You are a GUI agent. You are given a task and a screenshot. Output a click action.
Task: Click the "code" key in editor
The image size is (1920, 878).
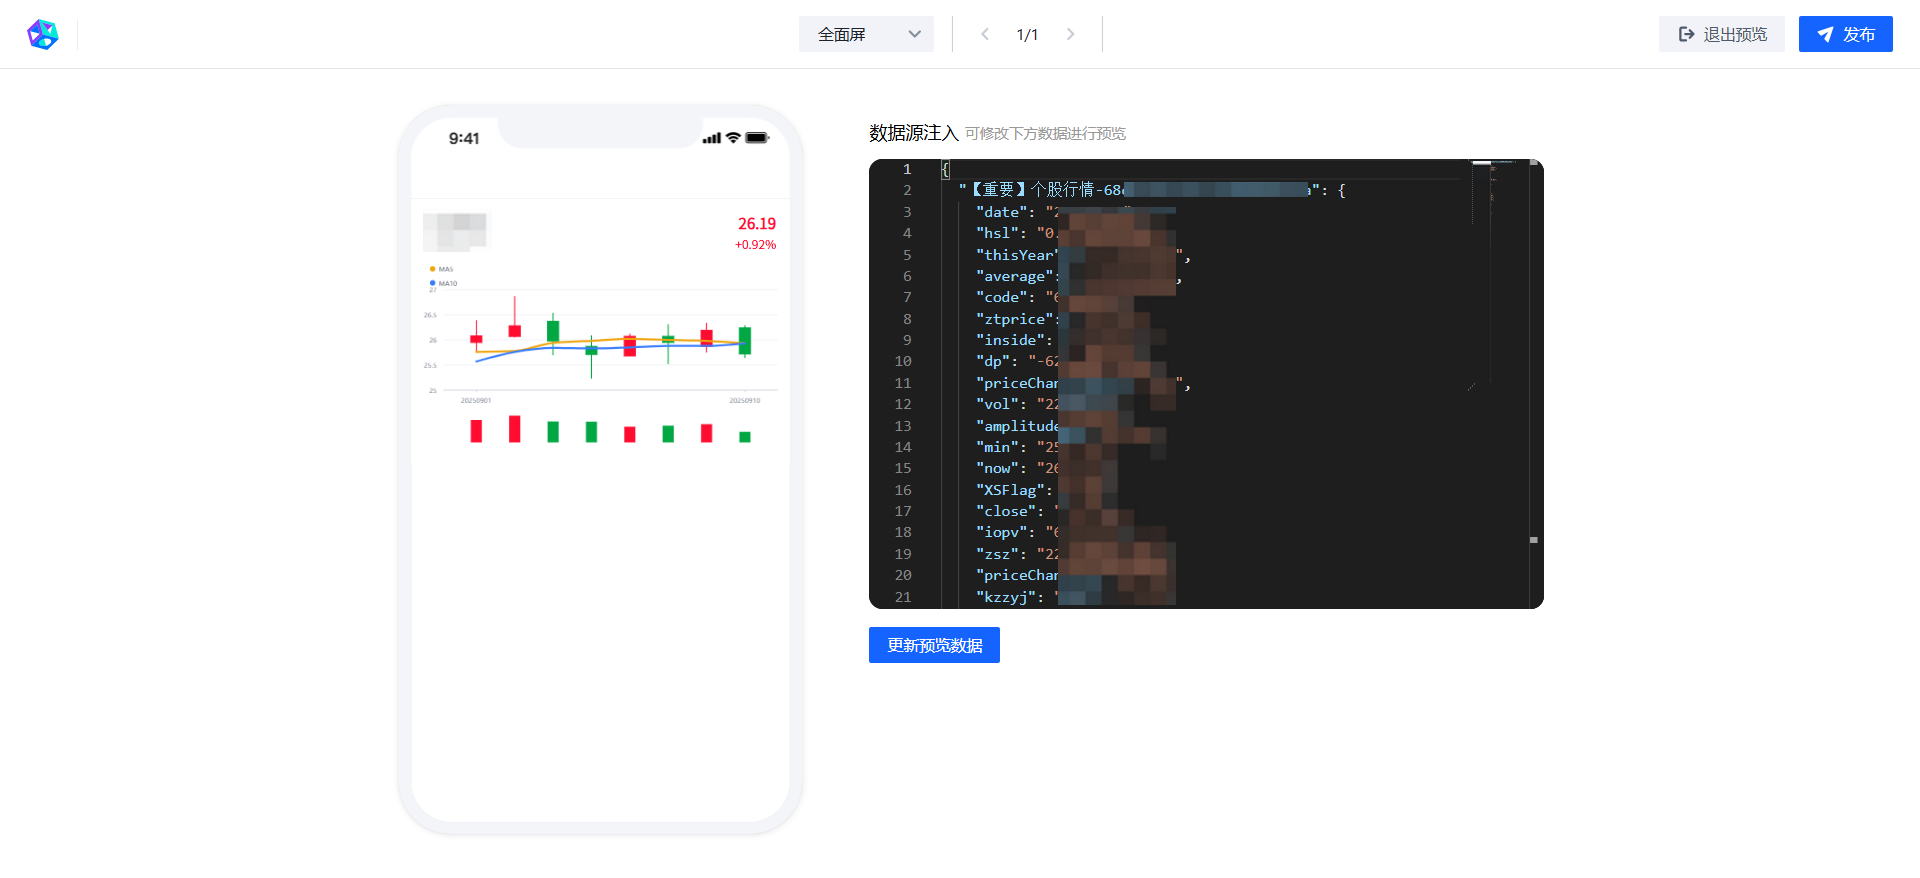pyautogui.click(x=1002, y=297)
